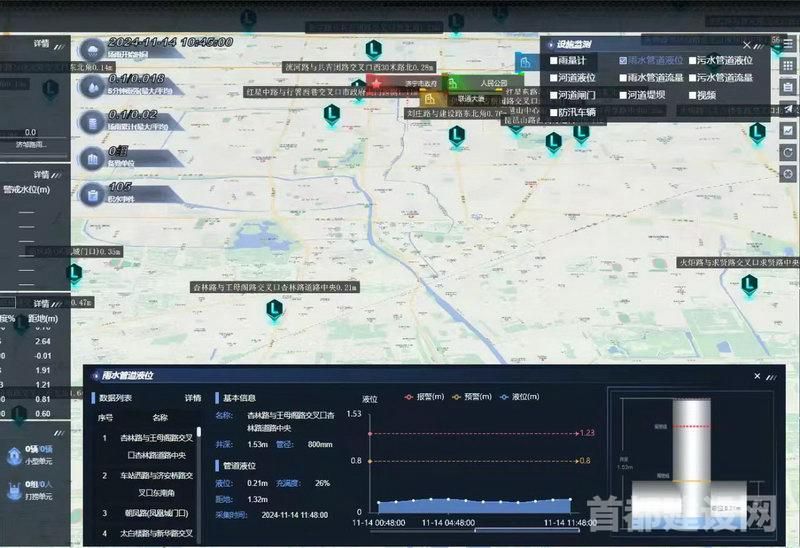Open 详情 link next to 数据列表
This screenshot has width=800, height=548.
(x=192, y=397)
